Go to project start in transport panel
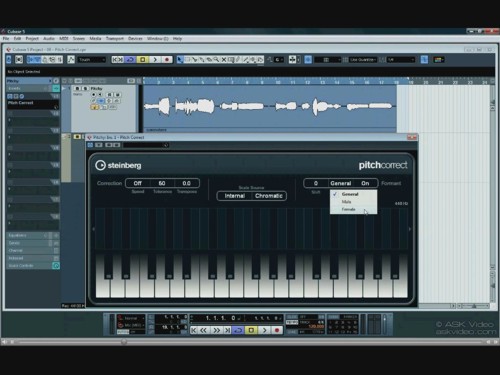The width and height of the screenshot is (500, 375). pos(194,330)
